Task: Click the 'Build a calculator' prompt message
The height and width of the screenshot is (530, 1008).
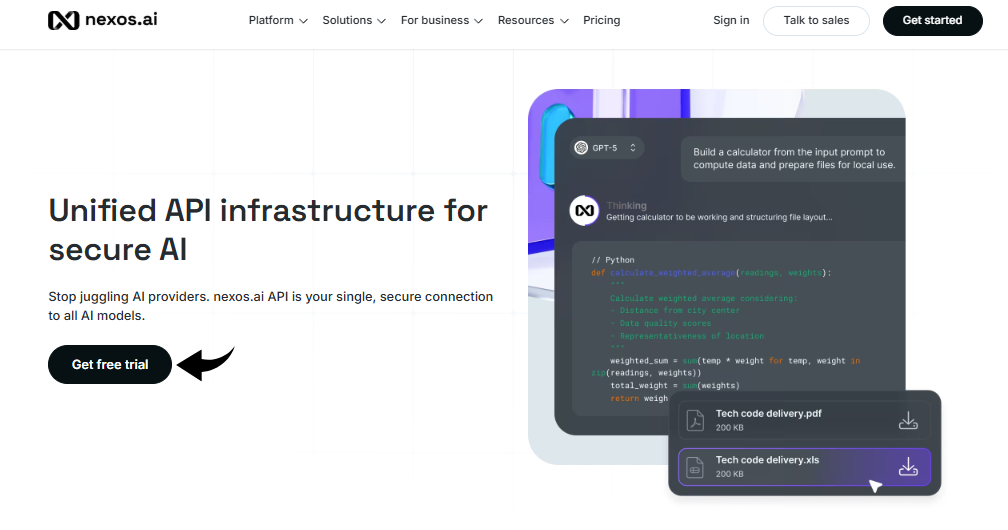Action: (793, 159)
